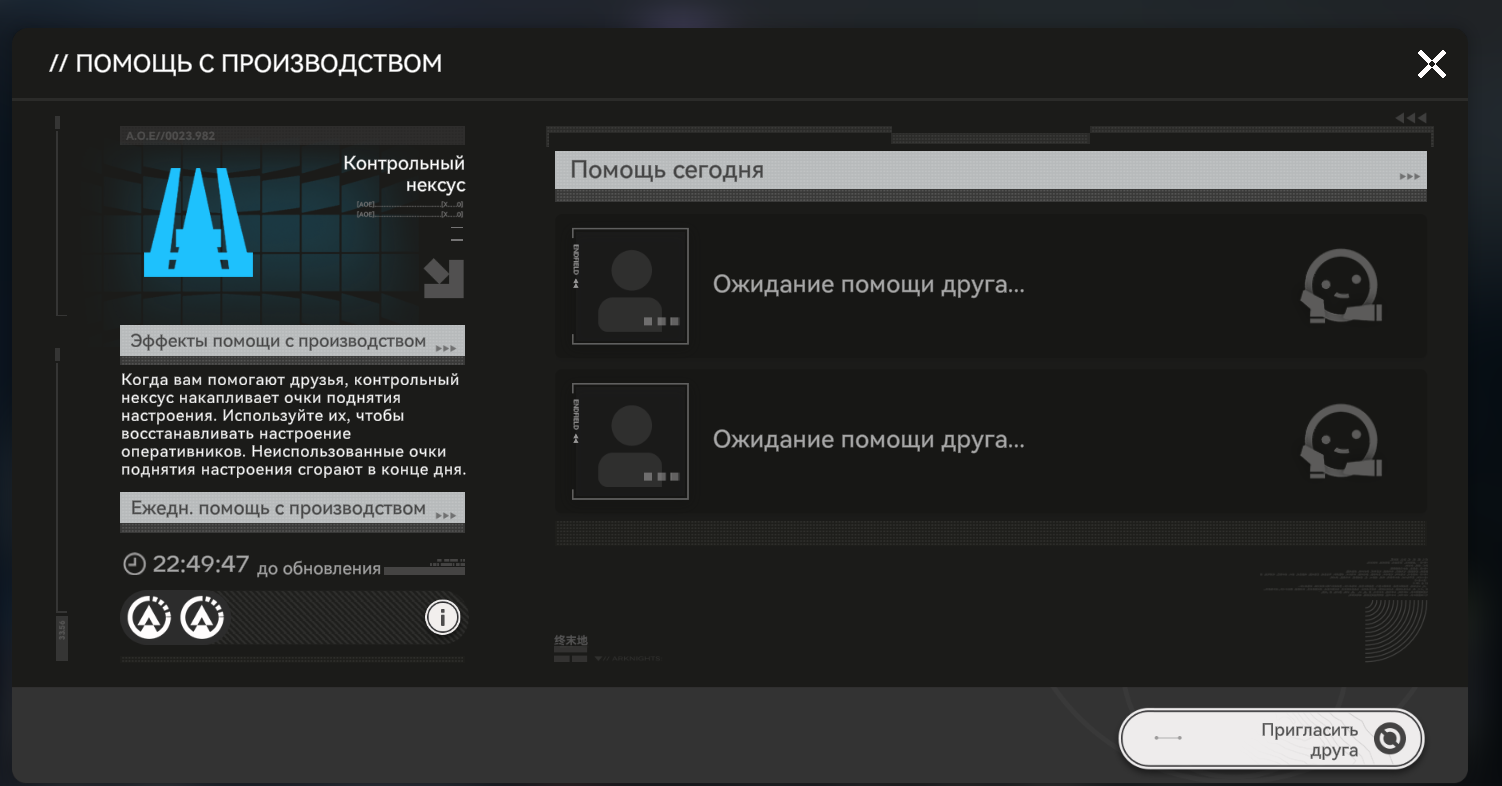This screenshot has height=786, width=1502.
Task: Click the до обновления label
Action: [319, 569]
